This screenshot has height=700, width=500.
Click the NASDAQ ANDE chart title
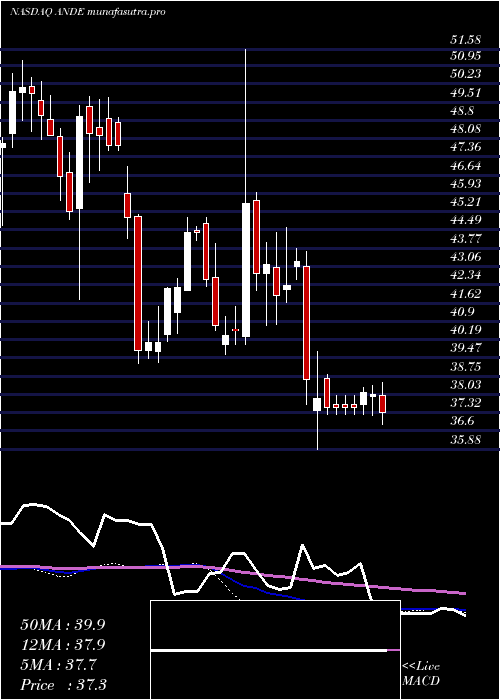coord(88,12)
